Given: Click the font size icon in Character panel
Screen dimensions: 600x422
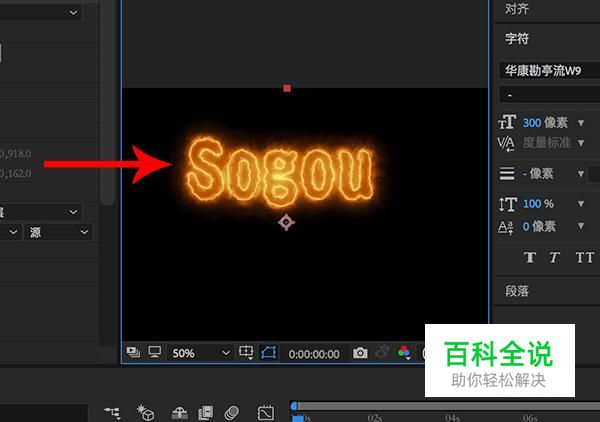Looking at the screenshot, I should point(507,122).
